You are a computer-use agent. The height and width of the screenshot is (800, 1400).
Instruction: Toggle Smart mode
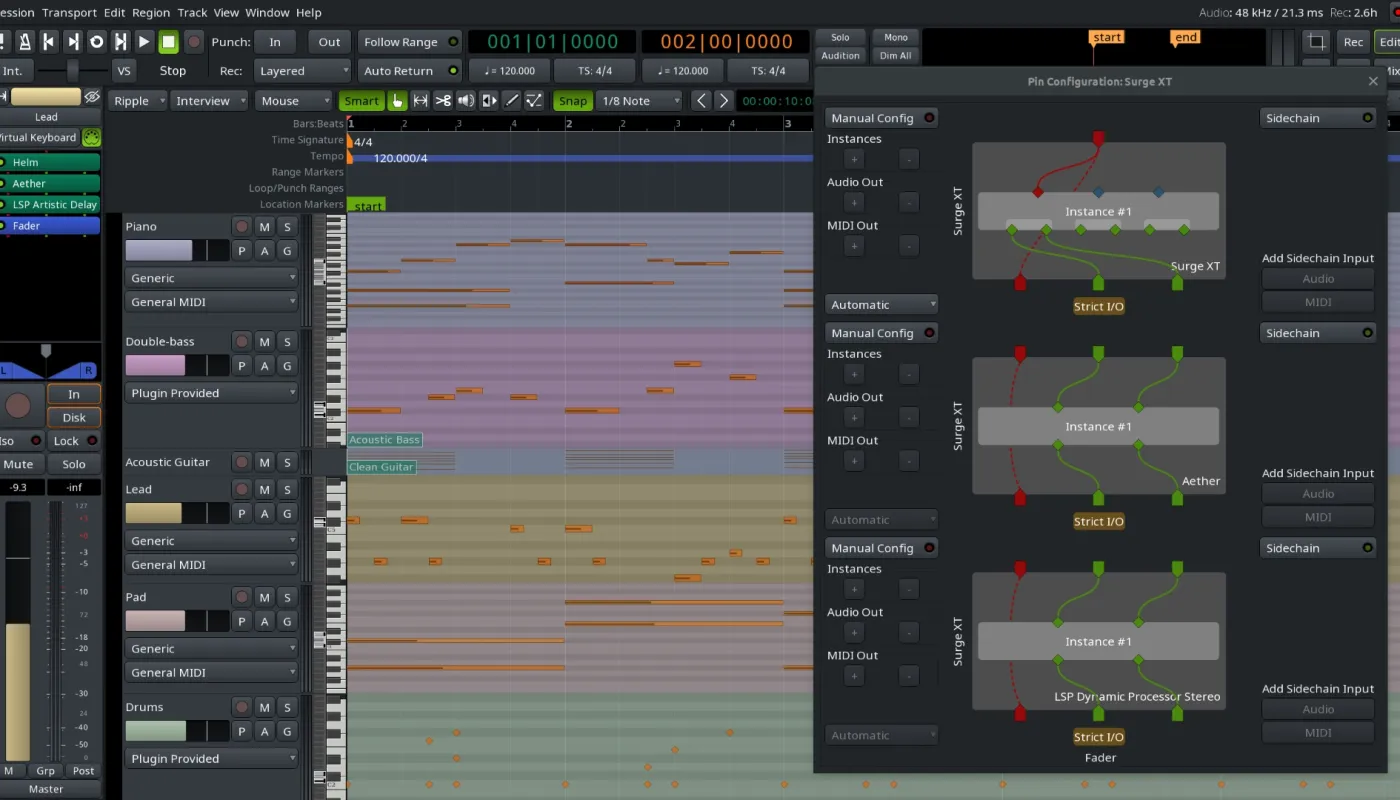[x=361, y=101]
